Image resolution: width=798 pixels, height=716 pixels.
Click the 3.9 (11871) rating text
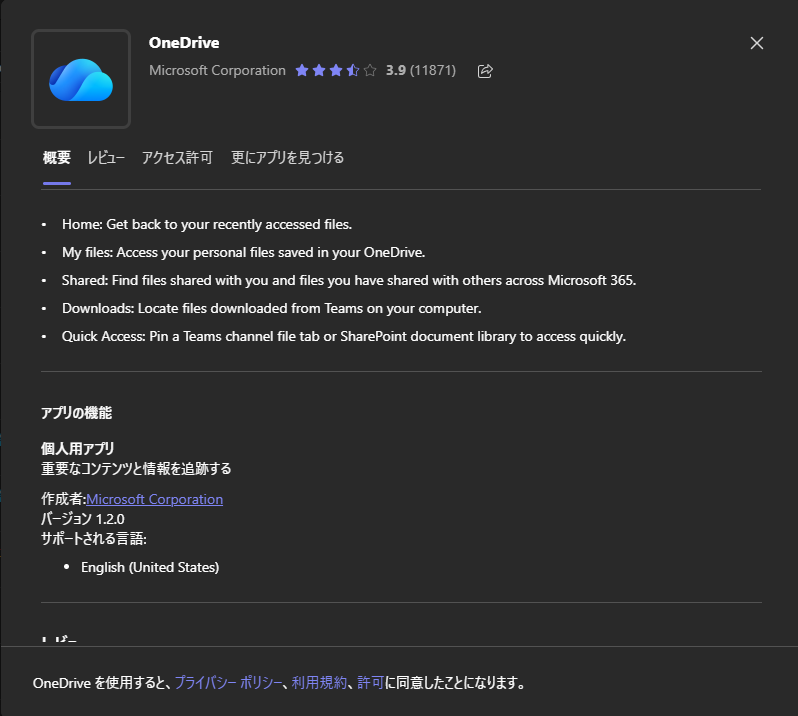421,70
